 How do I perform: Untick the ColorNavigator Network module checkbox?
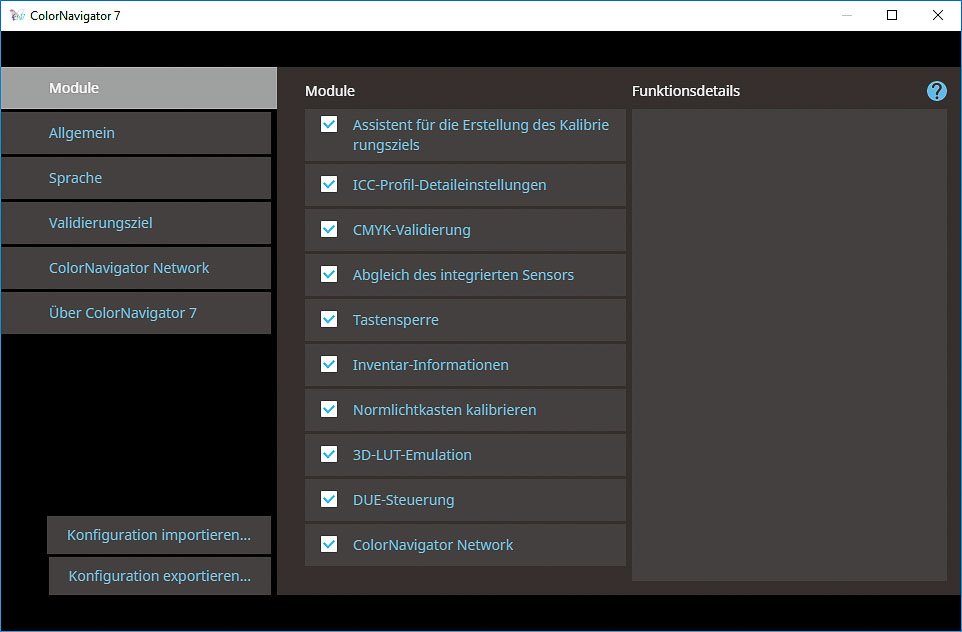[329, 544]
